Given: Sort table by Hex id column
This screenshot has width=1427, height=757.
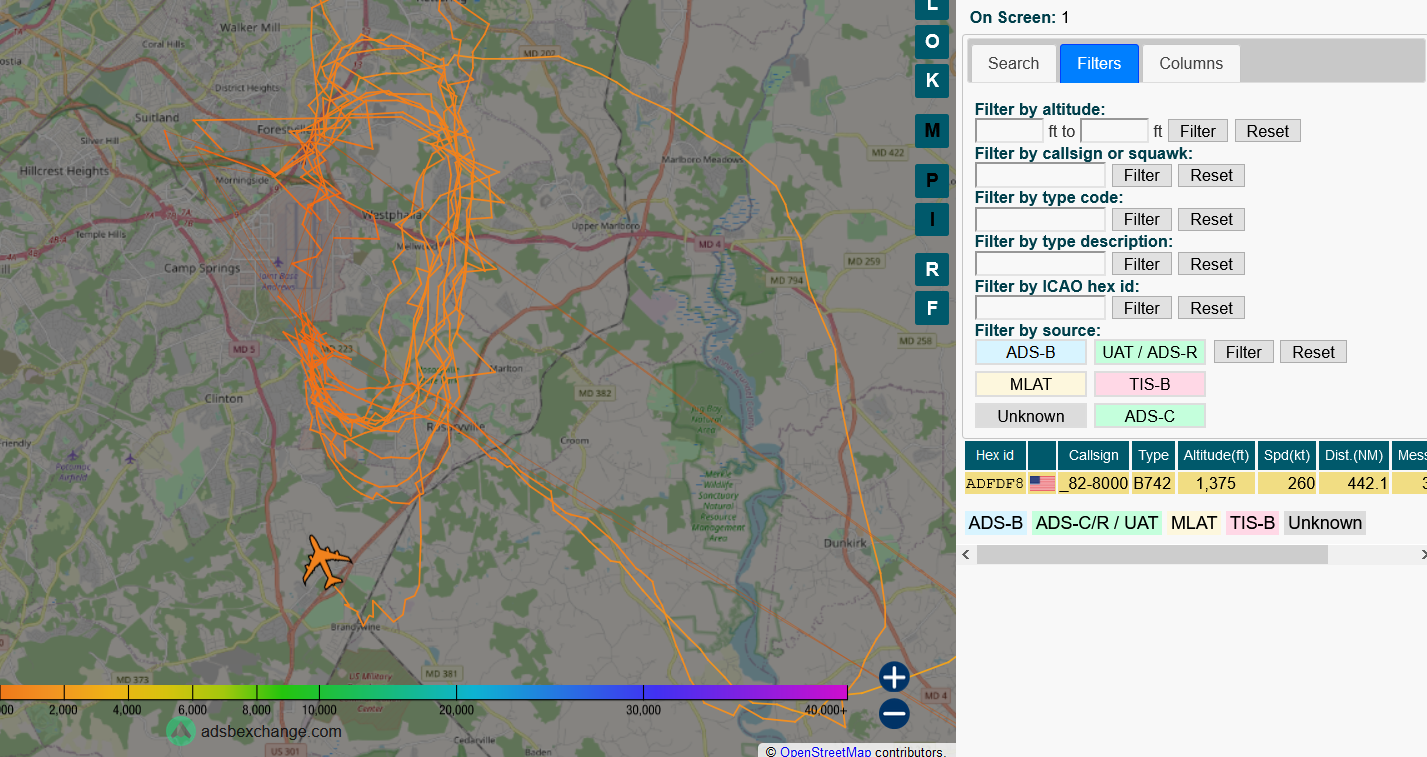Looking at the screenshot, I should coord(995,455).
